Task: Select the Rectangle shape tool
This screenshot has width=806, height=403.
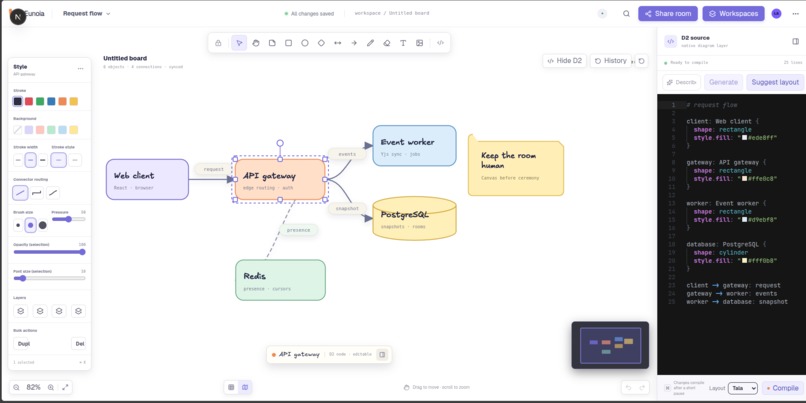Action: pyautogui.click(x=288, y=43)
